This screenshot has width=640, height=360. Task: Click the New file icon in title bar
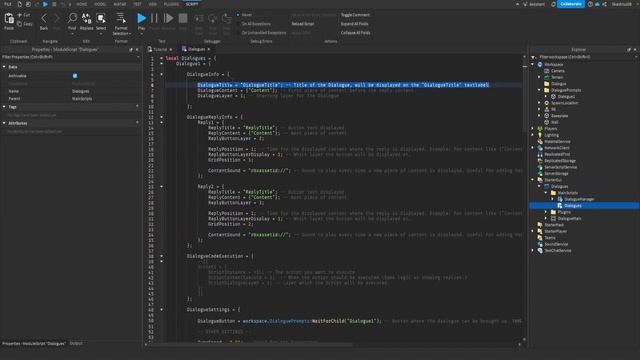point(20,4)
